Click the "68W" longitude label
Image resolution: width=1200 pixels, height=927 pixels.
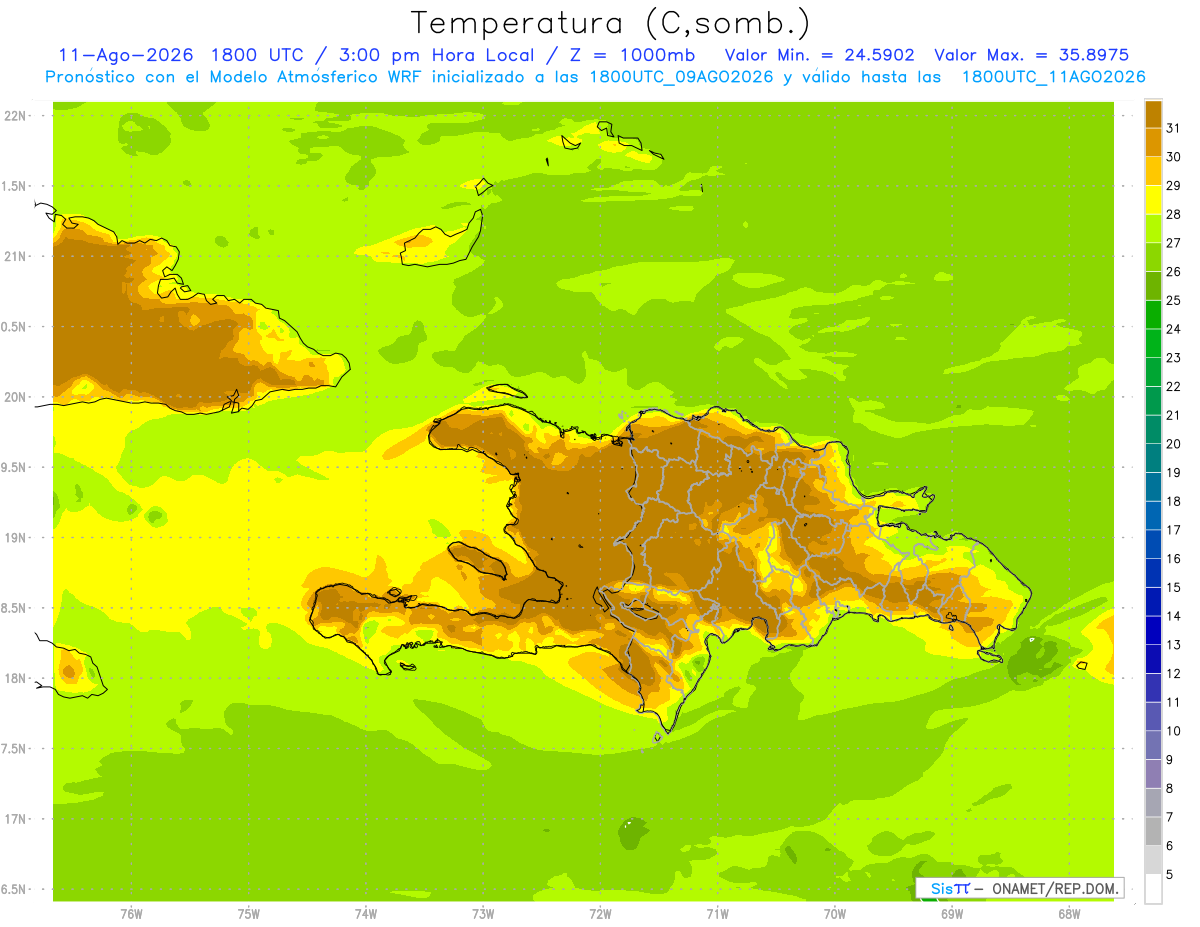pos(1068,913)
